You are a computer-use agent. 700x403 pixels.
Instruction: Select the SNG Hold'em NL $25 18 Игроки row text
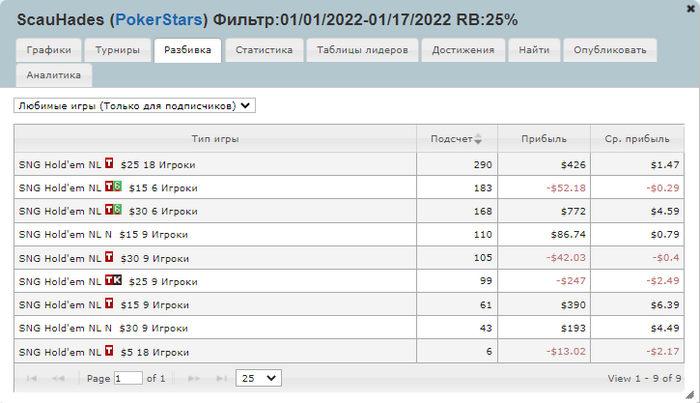point(107,165)
